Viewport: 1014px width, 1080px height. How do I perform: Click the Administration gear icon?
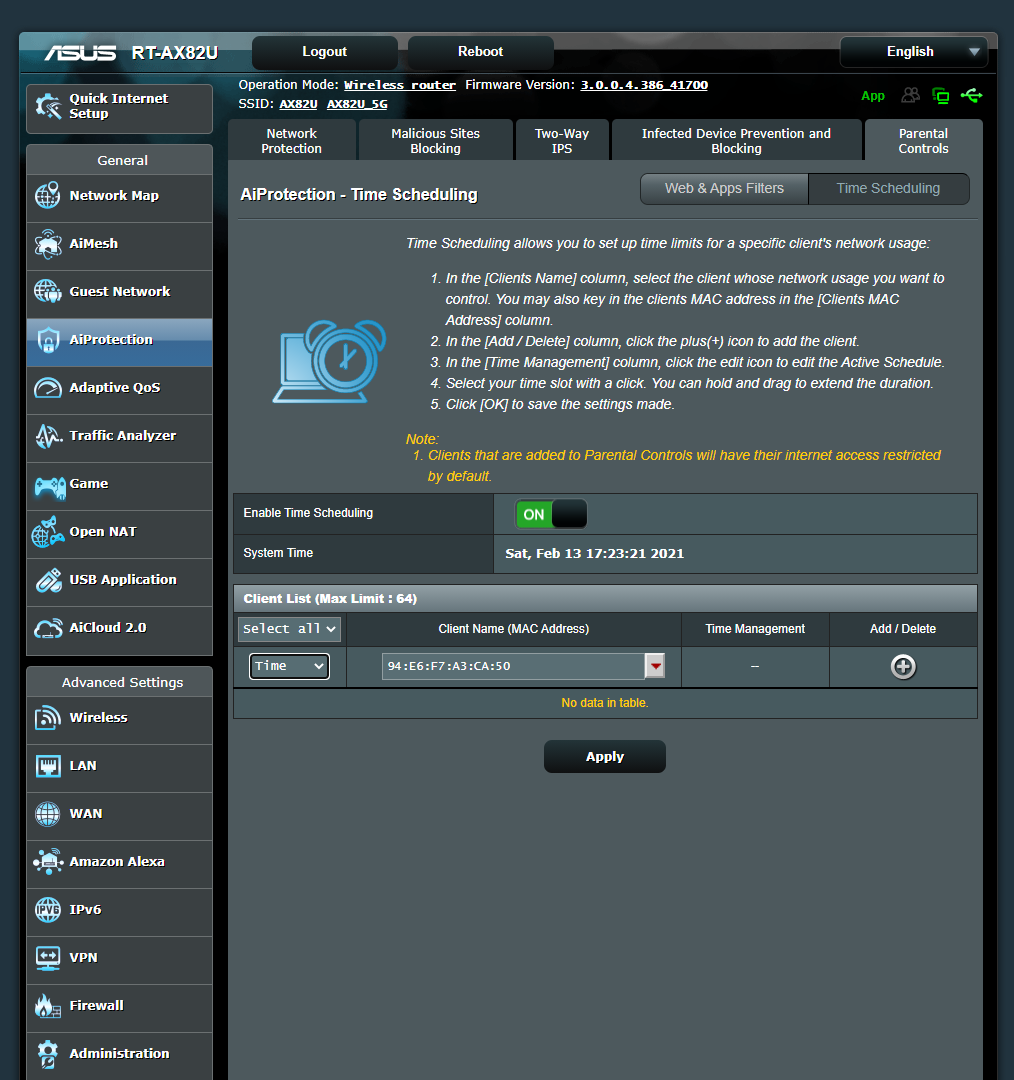(48, 1054)
